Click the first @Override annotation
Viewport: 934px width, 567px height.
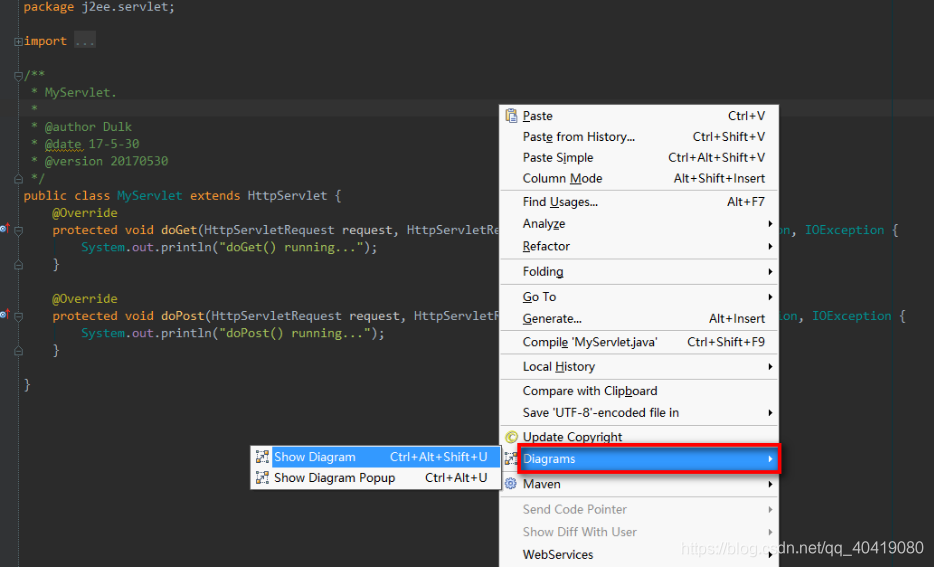[85, 213]
